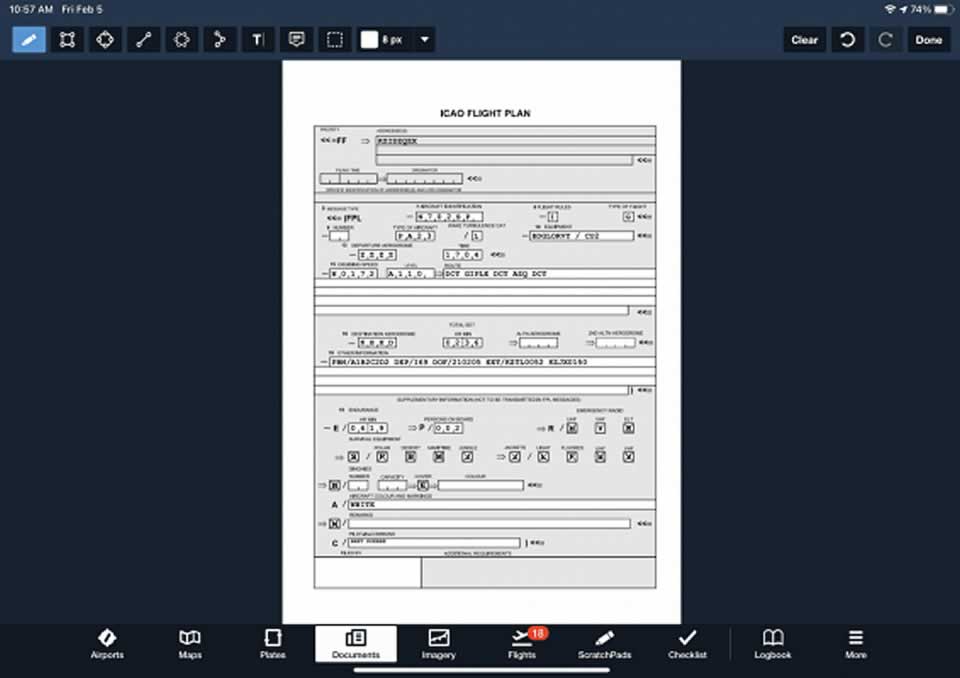Select the Polygon shape tool
Viewport: 960px width, 678px height.
click(182, 40)
